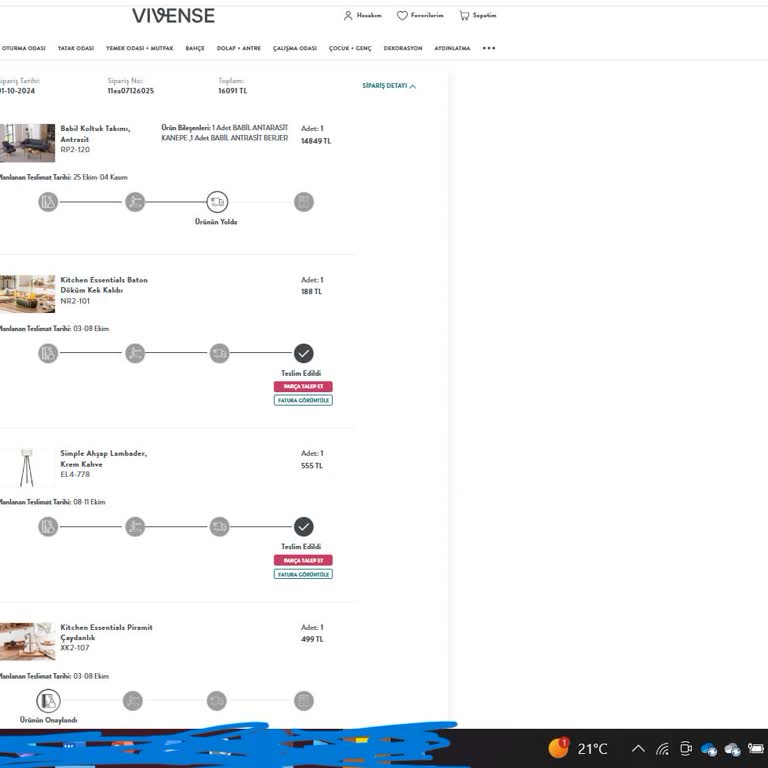This screenshot has height=768, width=768.
Task: Click product name Babil Koltuk Takımı, Antrasit
Action: click(x=95, y=134)
